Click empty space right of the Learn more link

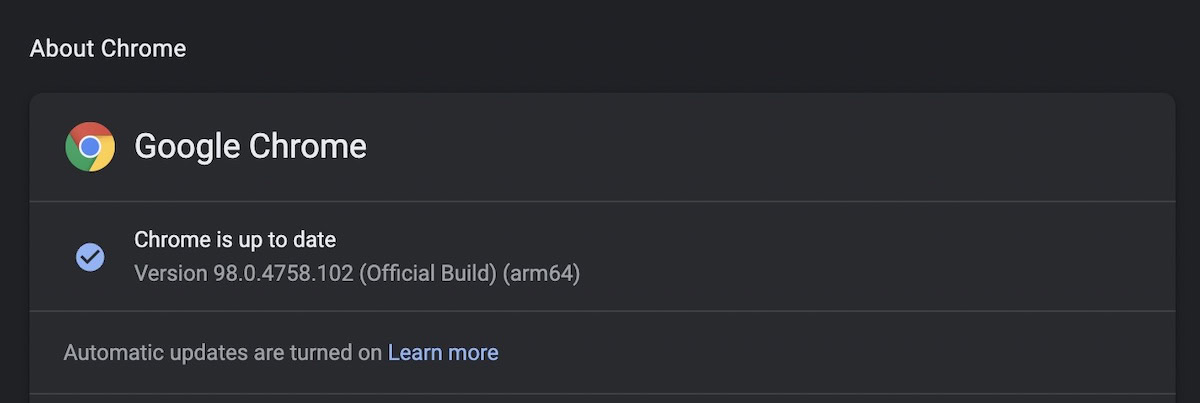800,352
